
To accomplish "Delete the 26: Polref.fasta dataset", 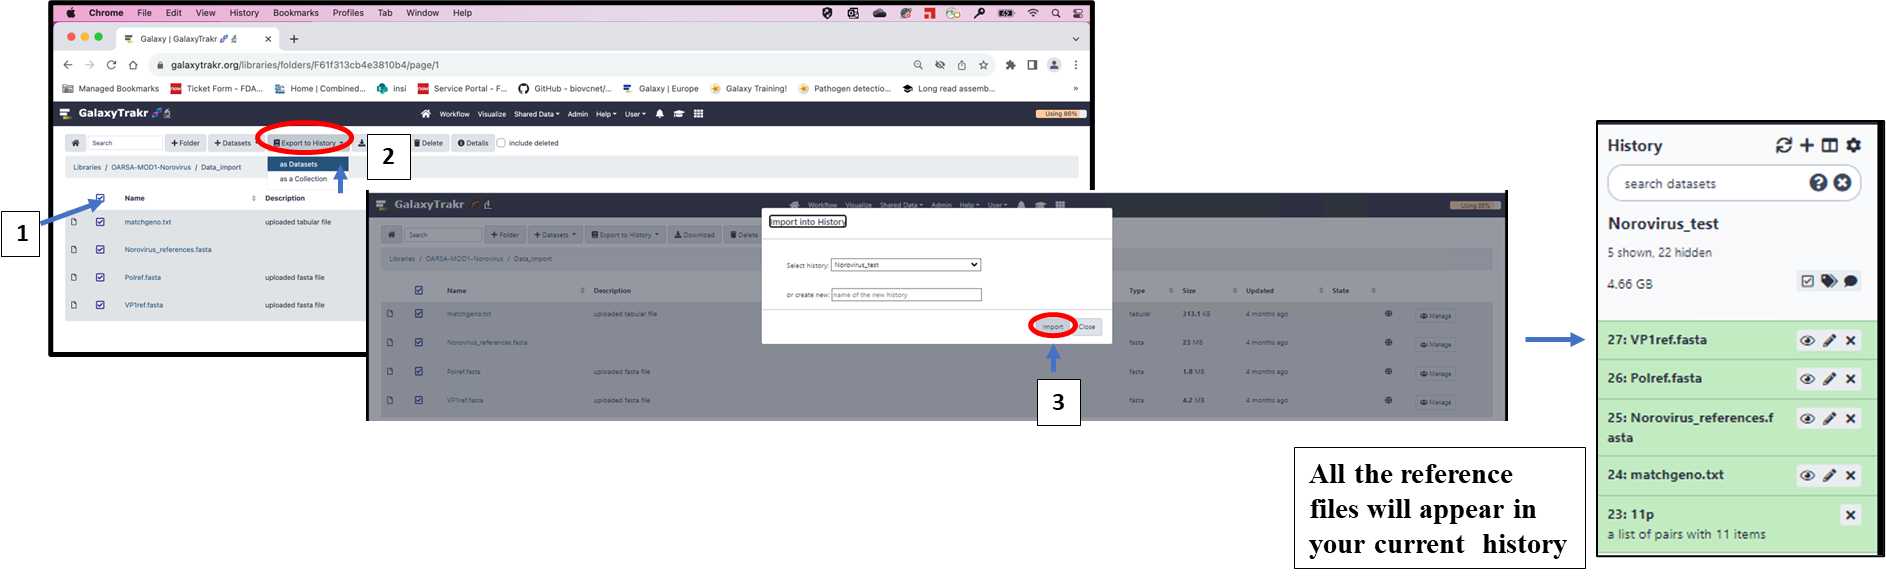I will pos(1851,379).
